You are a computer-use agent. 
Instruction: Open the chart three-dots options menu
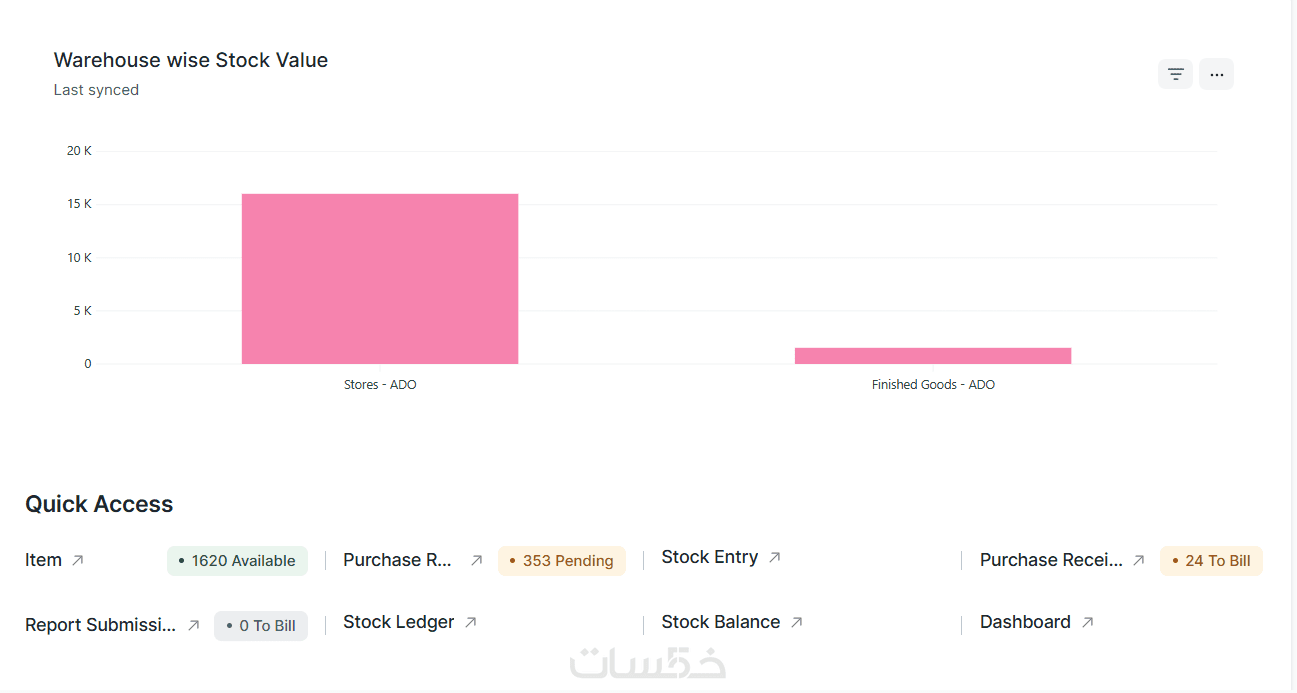(x=1216, y=74)
